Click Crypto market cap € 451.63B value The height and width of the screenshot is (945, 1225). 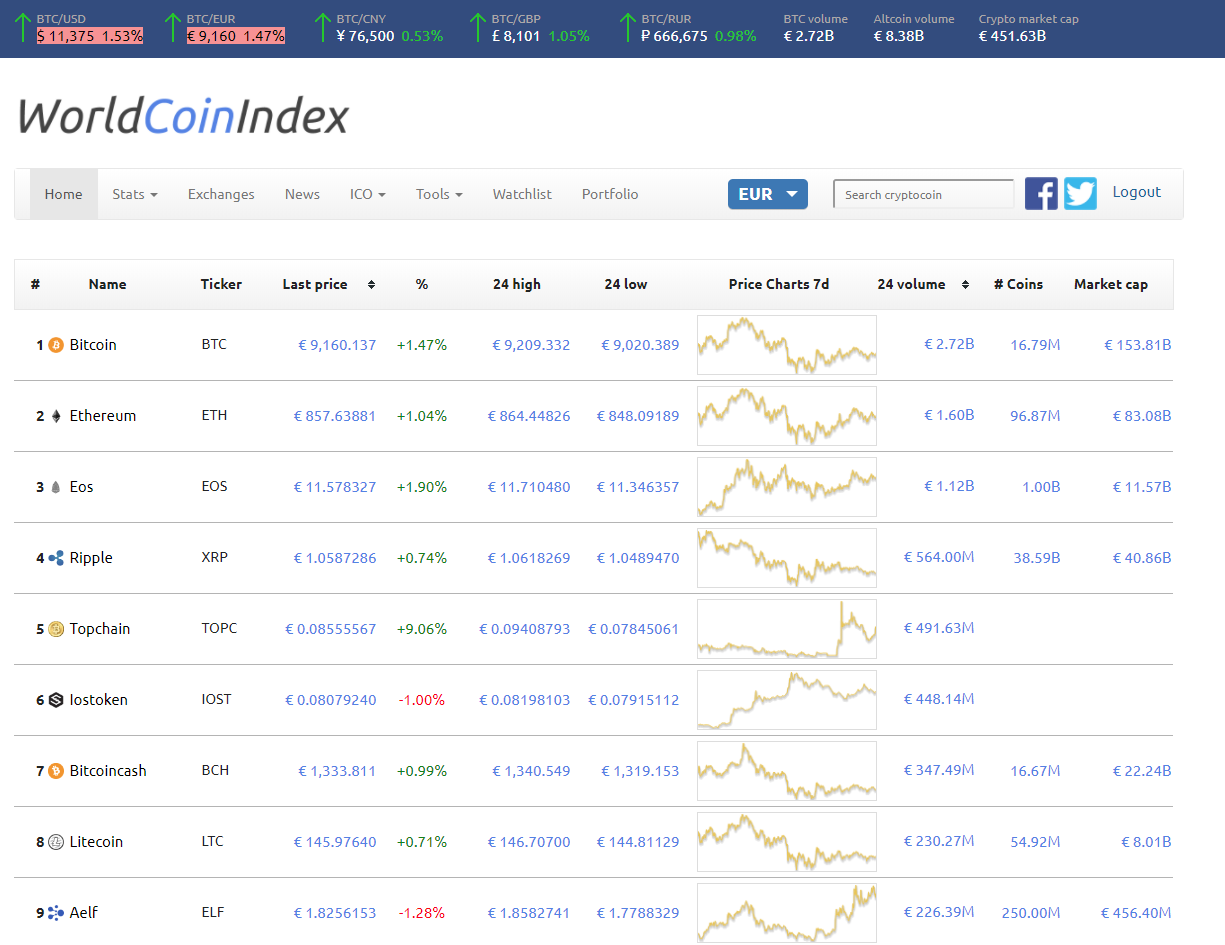coord(1012,36)
